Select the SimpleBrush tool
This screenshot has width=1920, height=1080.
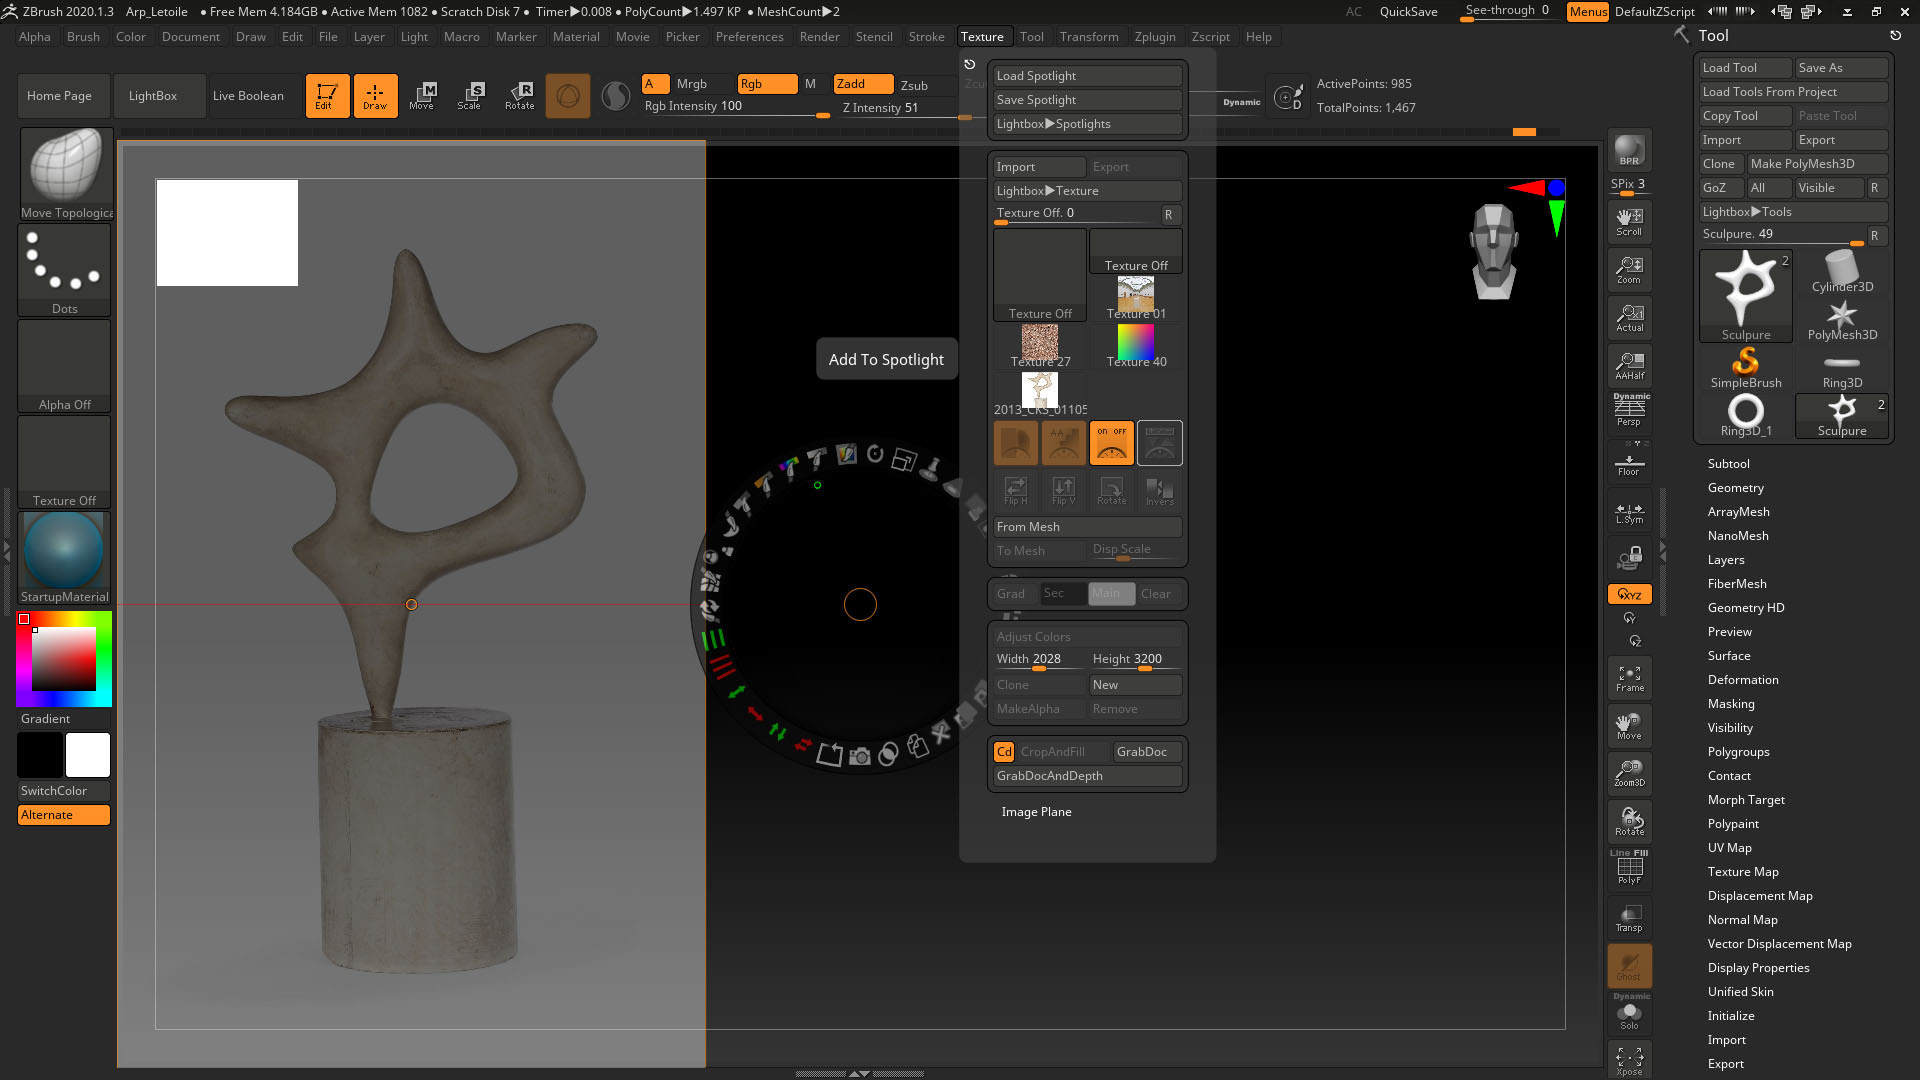tap(1746, 367)
